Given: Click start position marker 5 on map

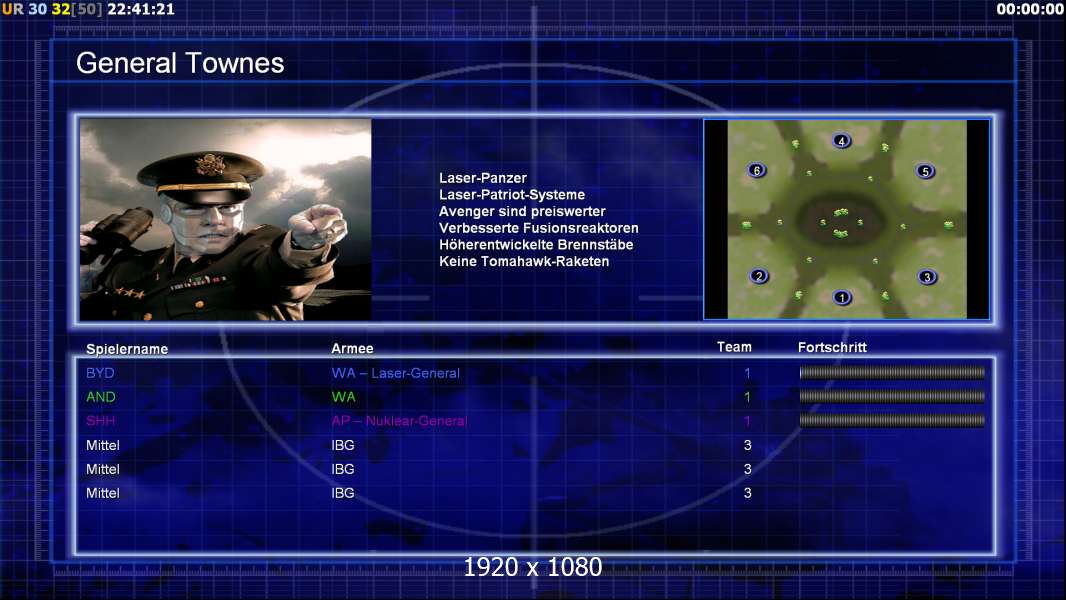Looking at the screenshot, I should 925,171.
